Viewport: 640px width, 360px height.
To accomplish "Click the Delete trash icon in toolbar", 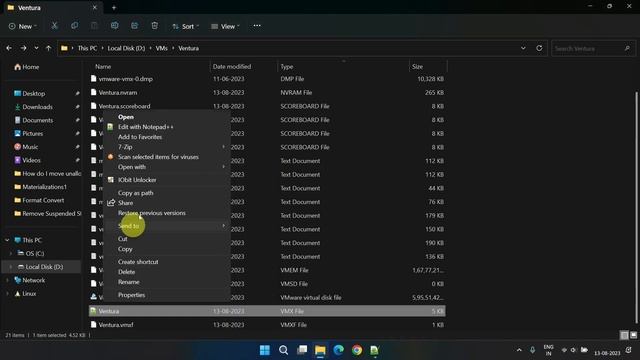I will coord(155,26).
